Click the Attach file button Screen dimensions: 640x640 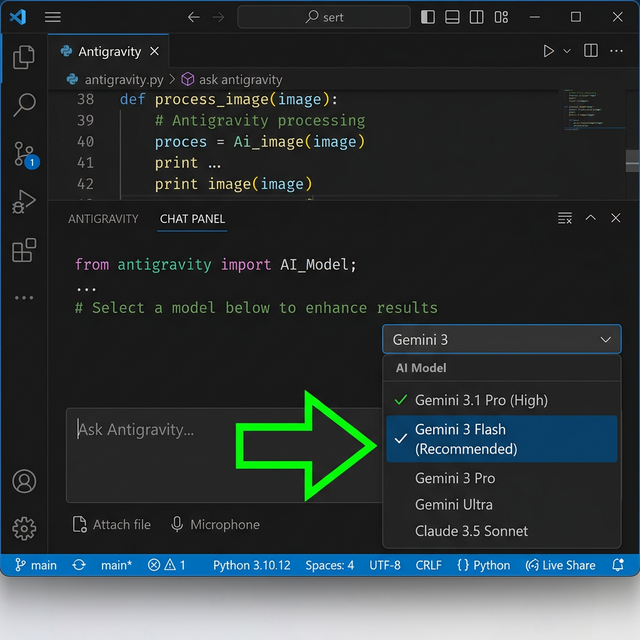click(x=111, y=524)
